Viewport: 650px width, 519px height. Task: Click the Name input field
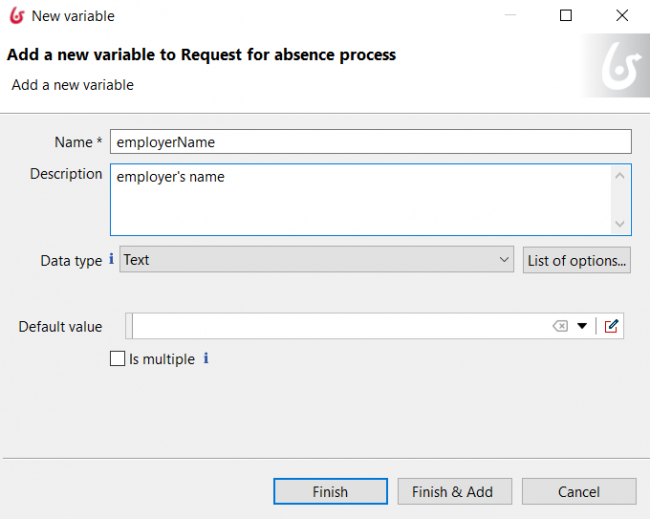tap(371, 142)
